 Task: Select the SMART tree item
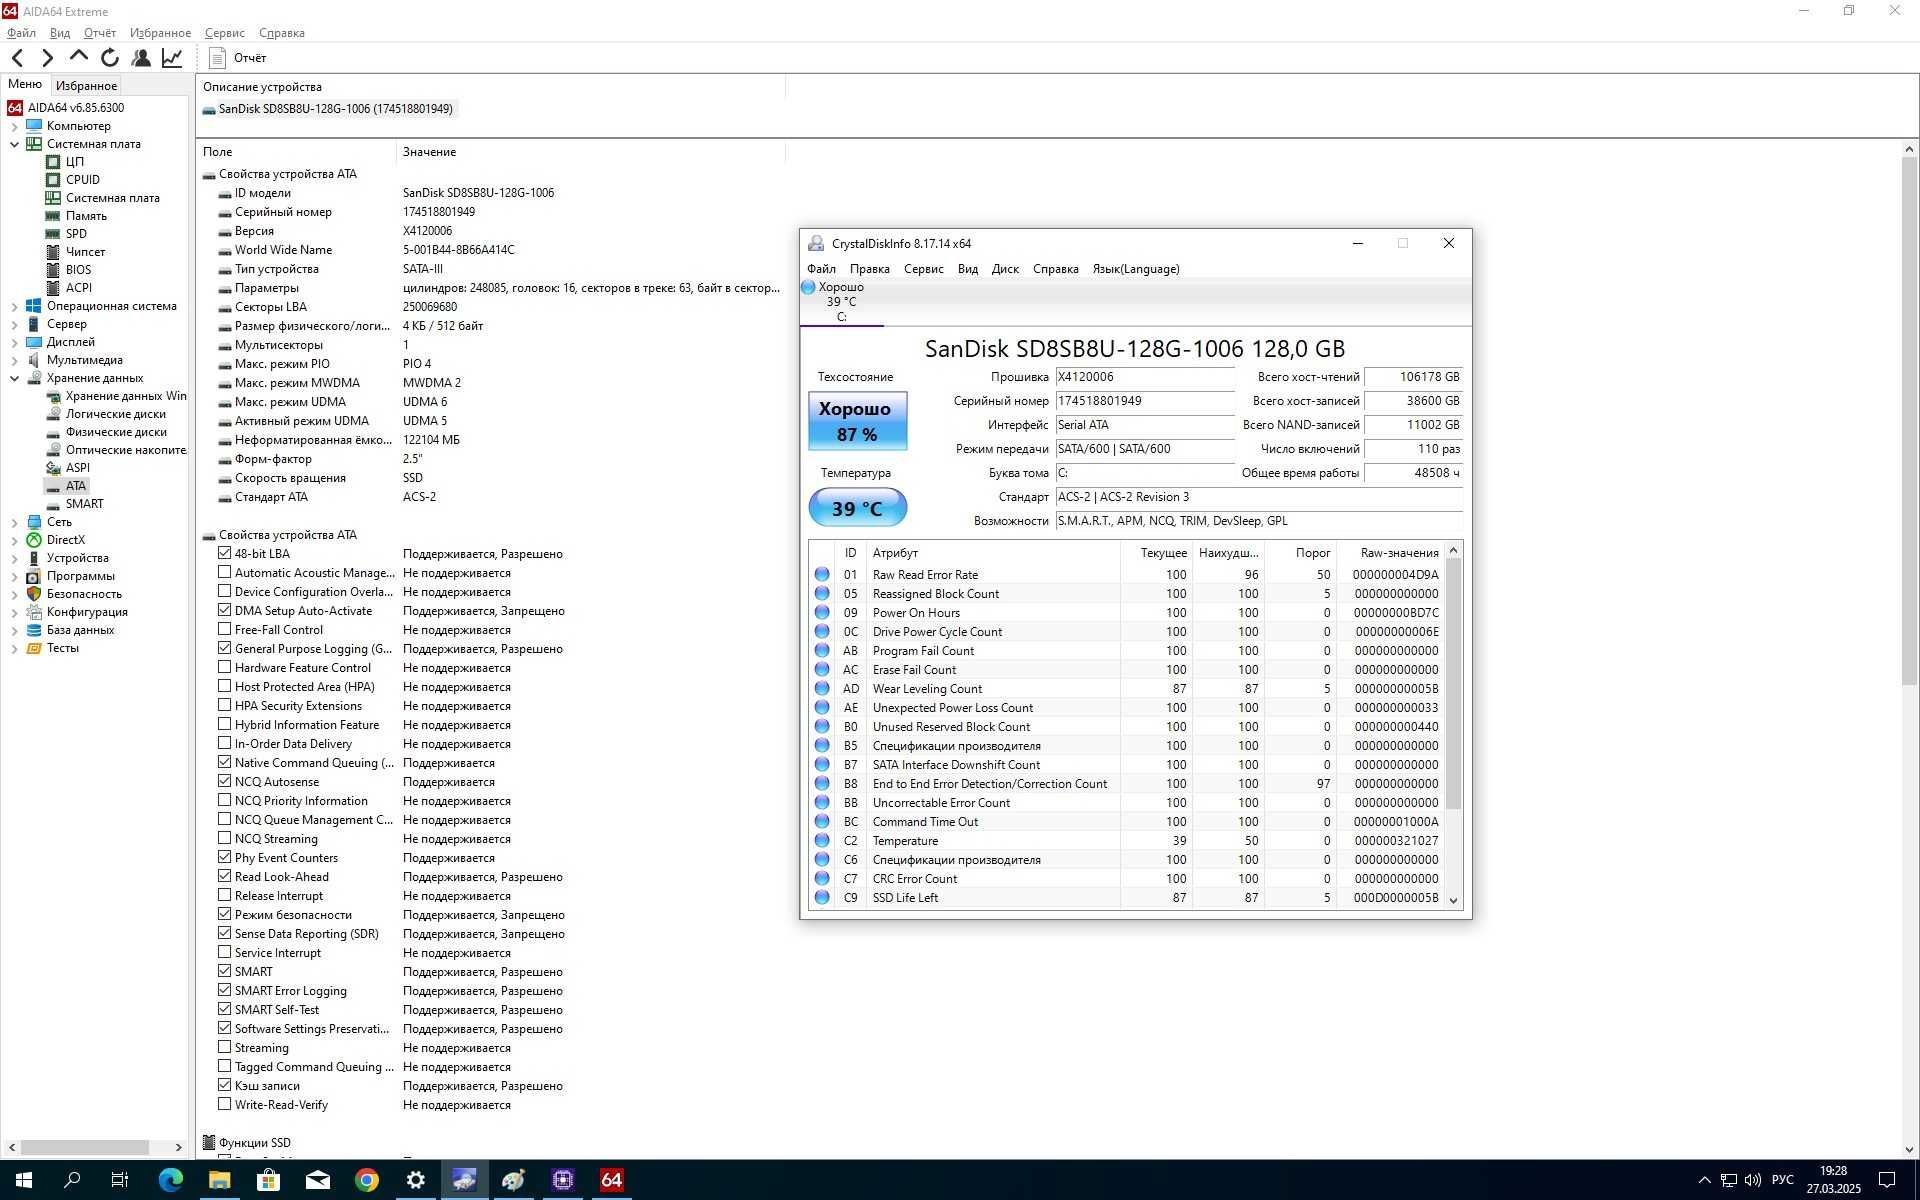[84, 504]
